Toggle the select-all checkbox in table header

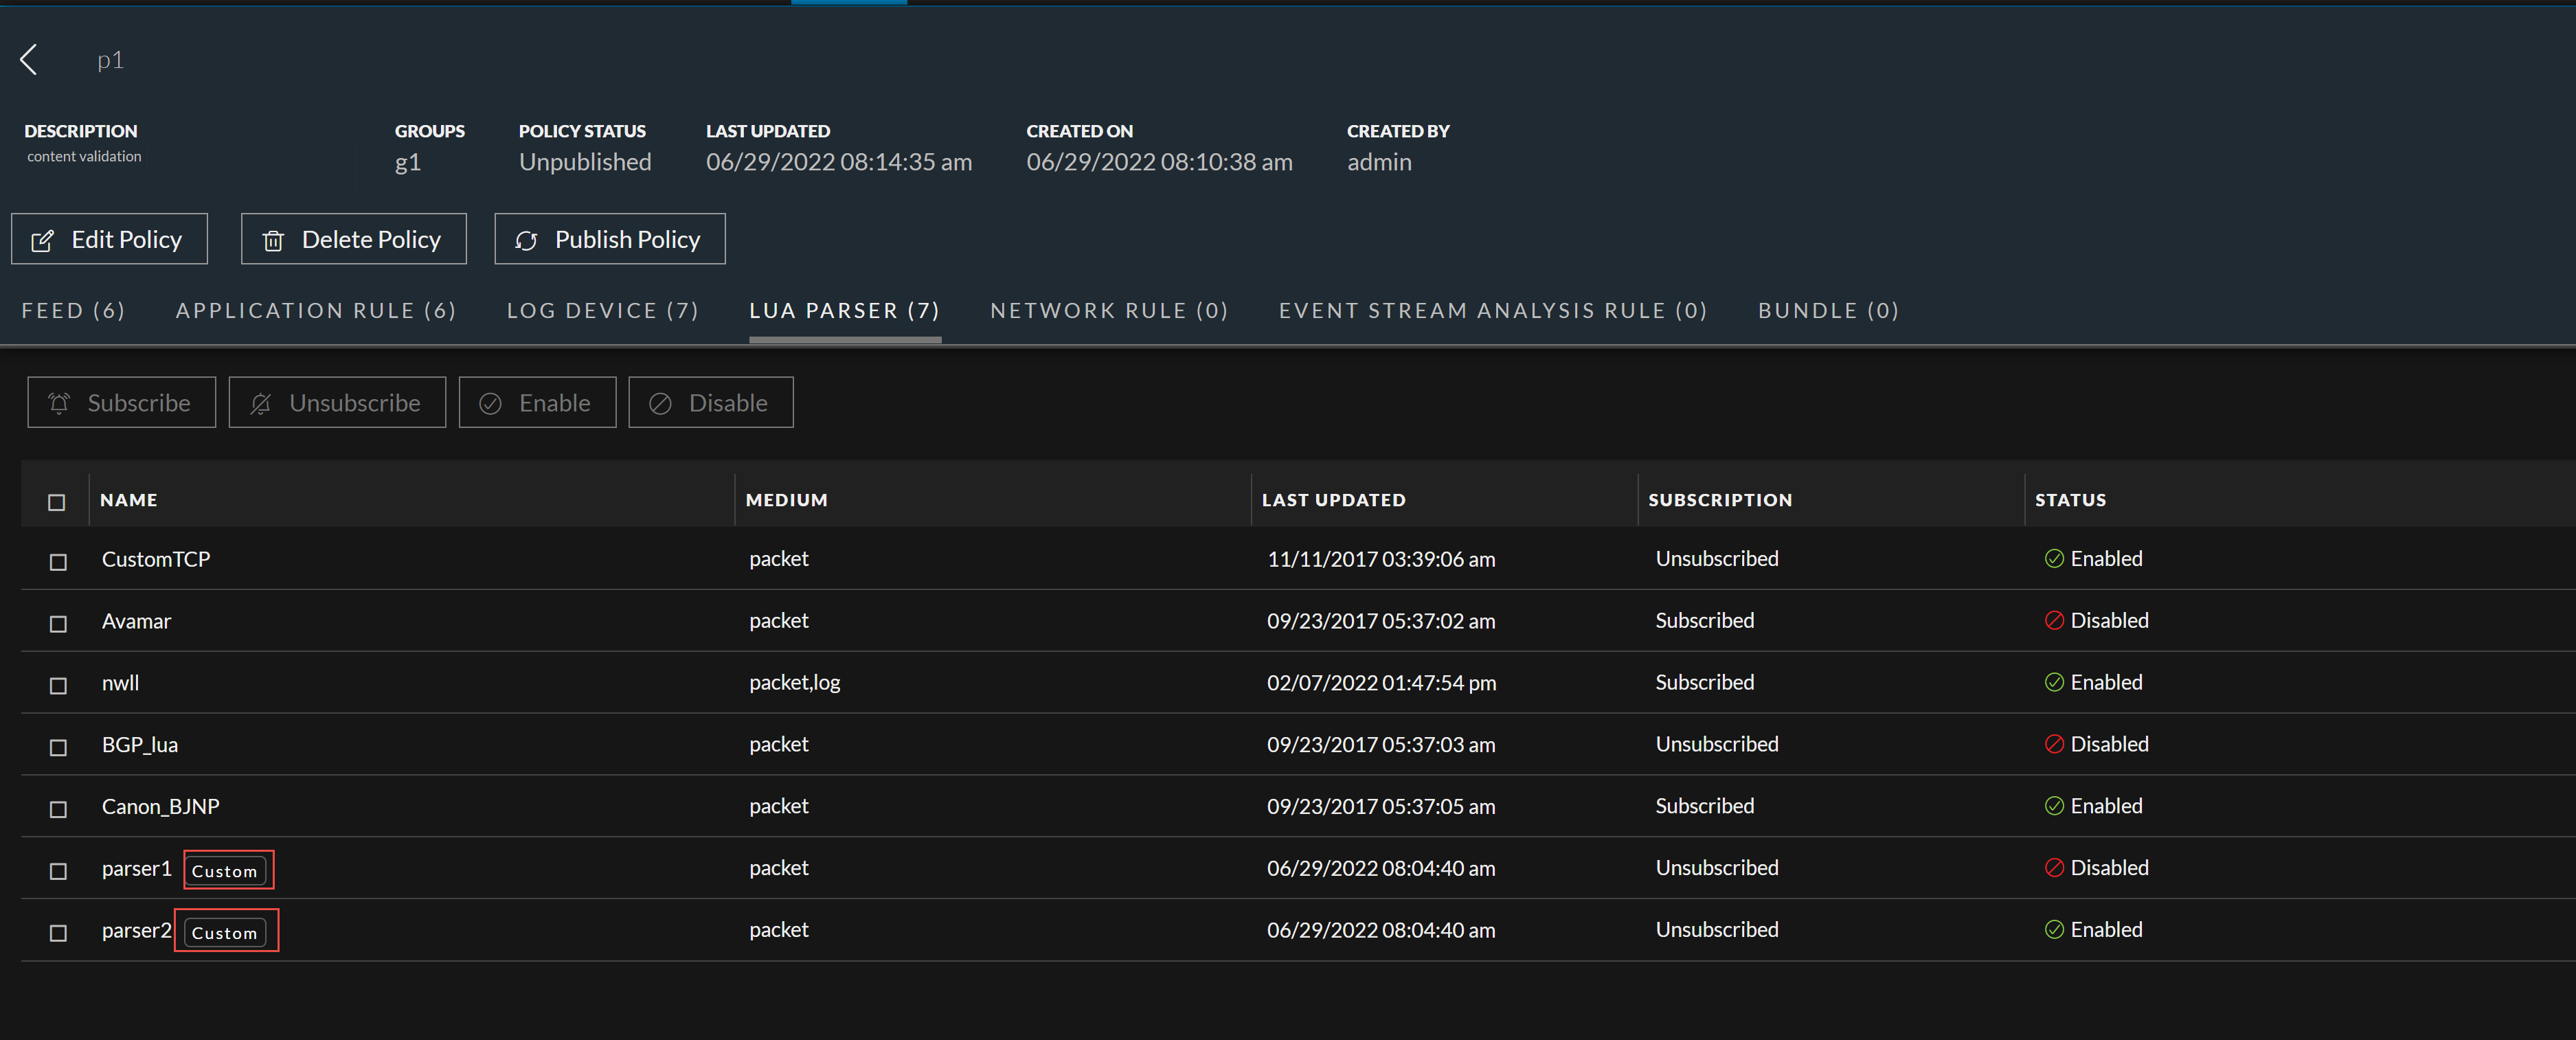57,502
